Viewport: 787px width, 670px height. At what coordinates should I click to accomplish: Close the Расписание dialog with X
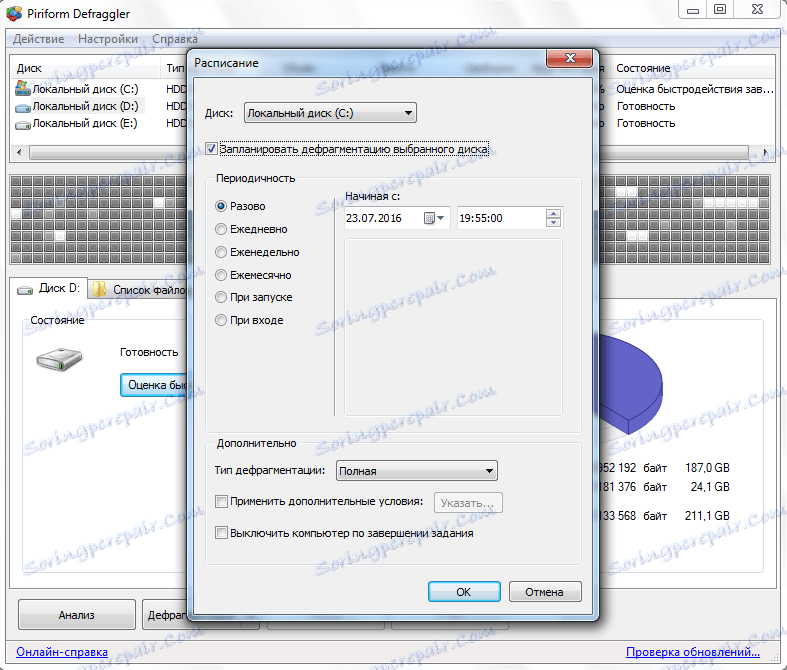click(570, 58)
